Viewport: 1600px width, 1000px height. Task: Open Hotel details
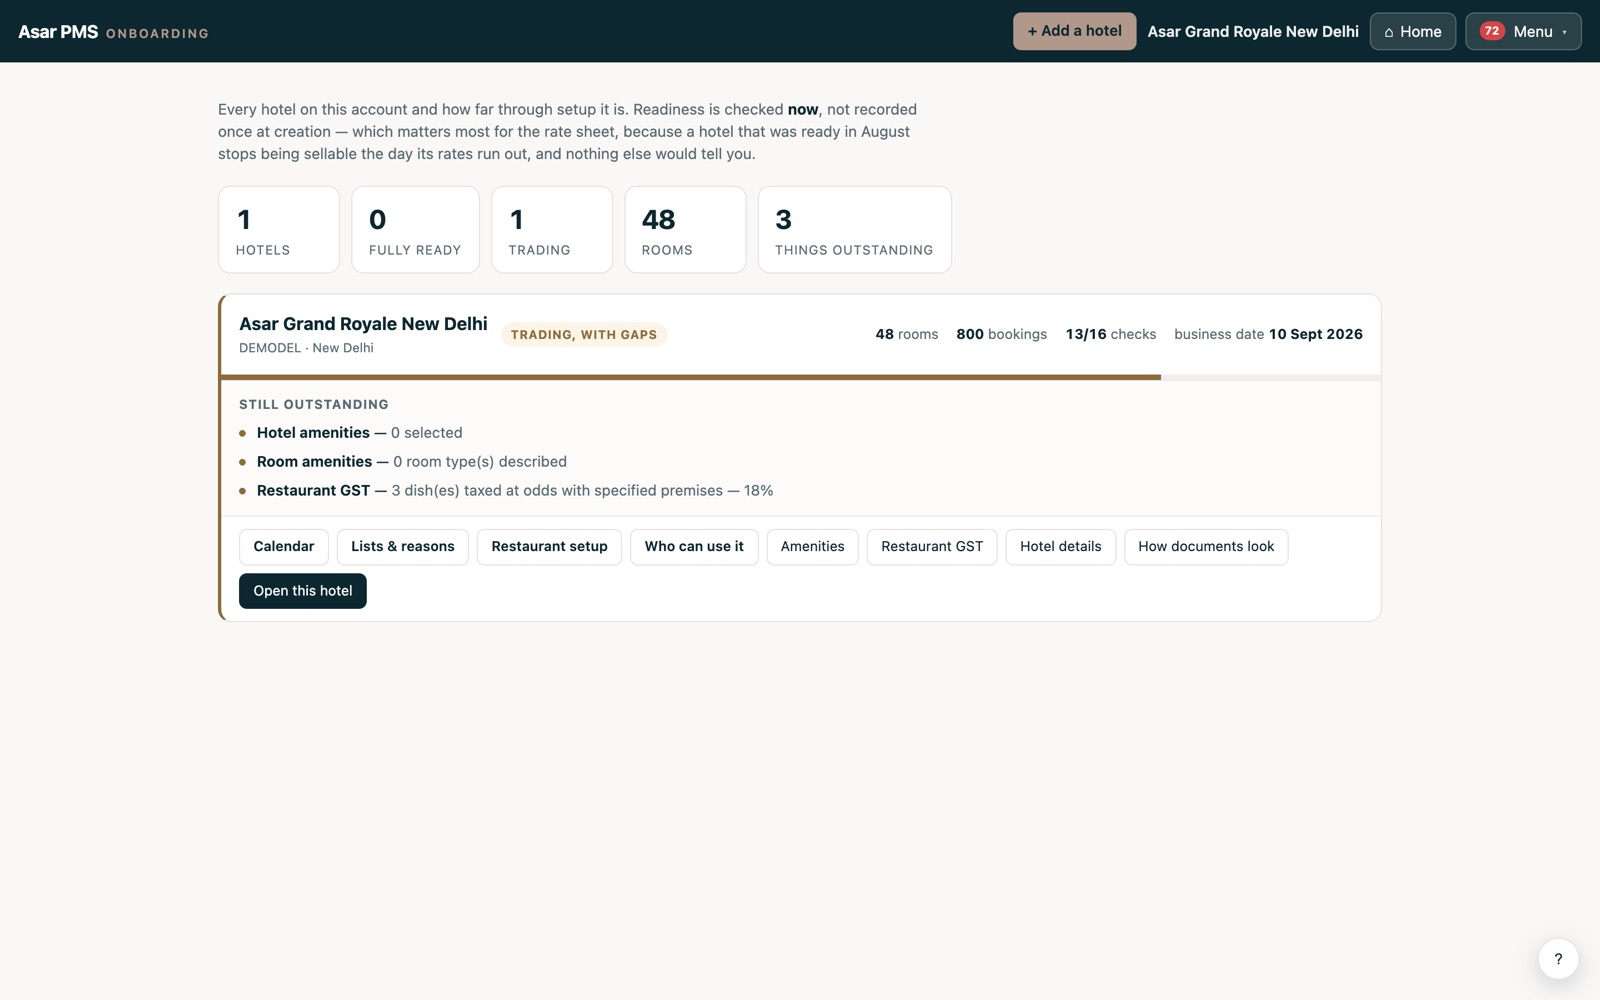[x=1060, y=547]
